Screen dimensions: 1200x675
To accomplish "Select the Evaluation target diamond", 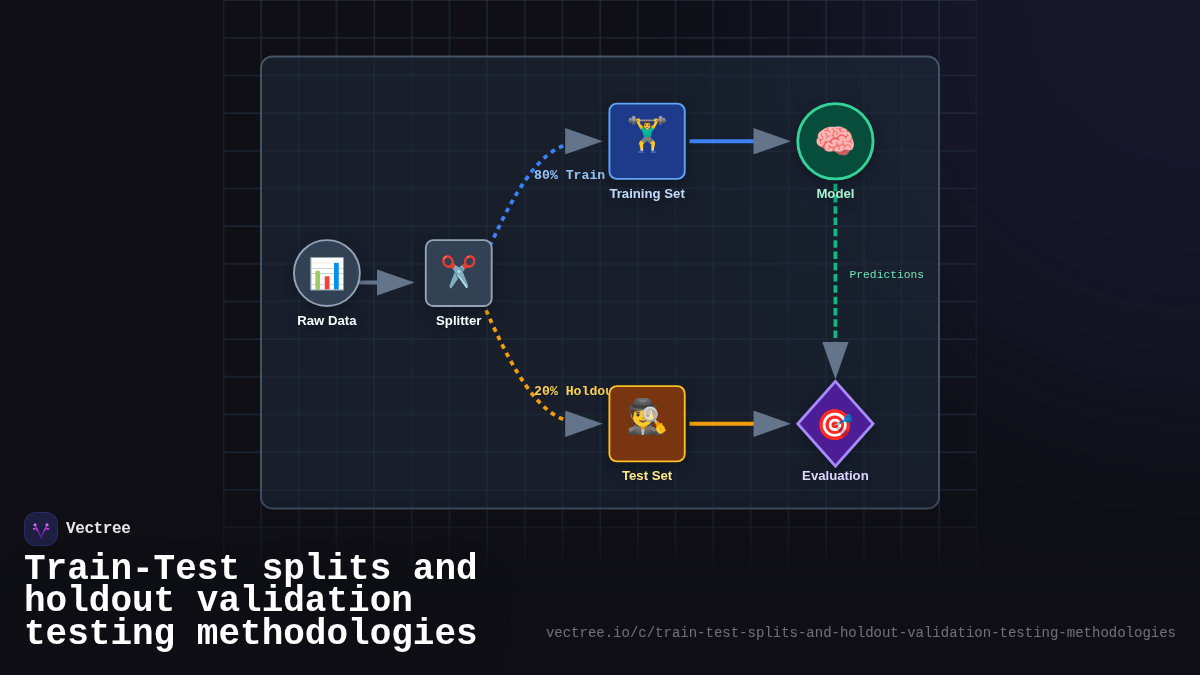I will [x=835, y=424].
